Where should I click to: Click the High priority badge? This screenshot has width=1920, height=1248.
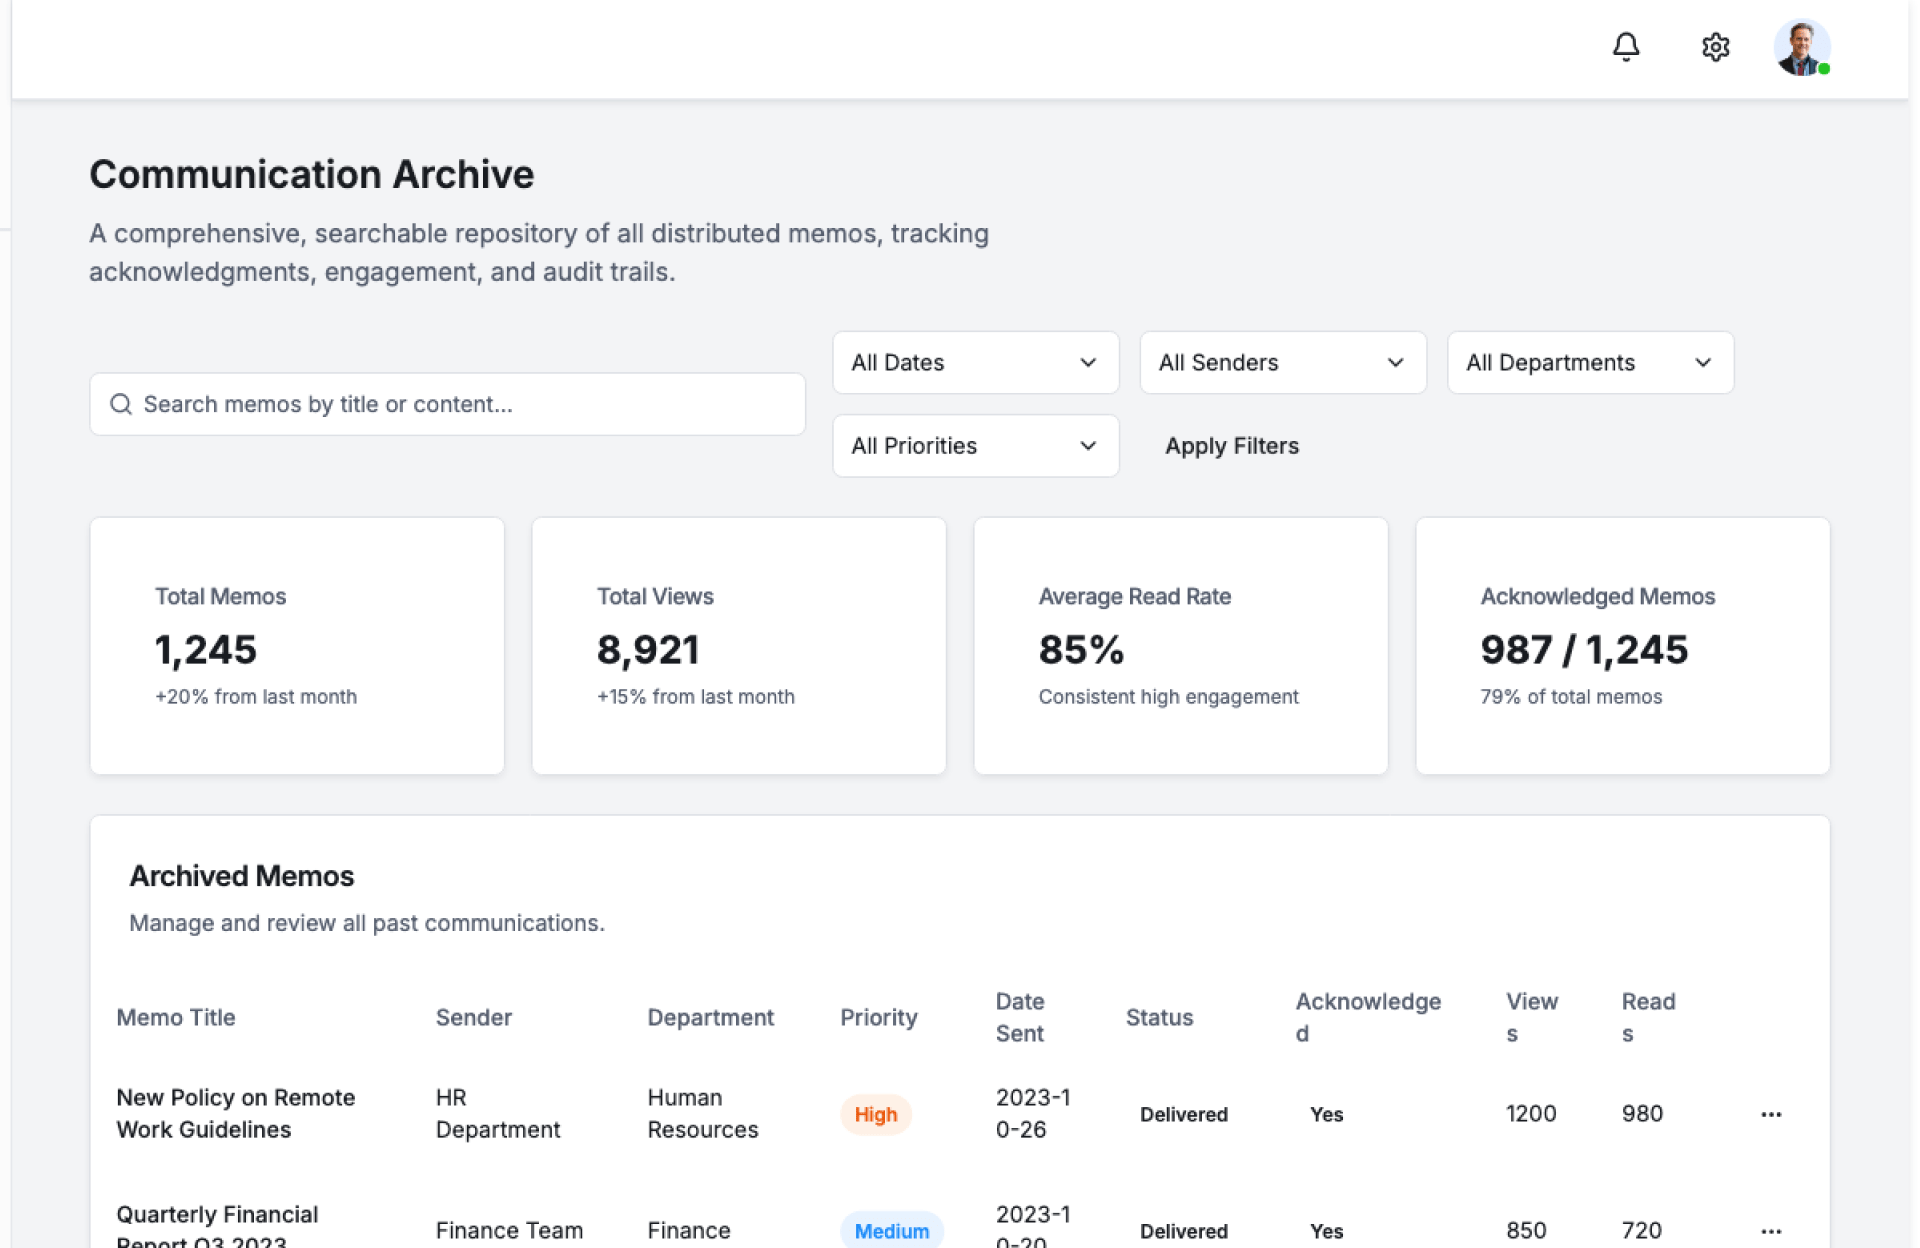click(x=875, y=1114)
